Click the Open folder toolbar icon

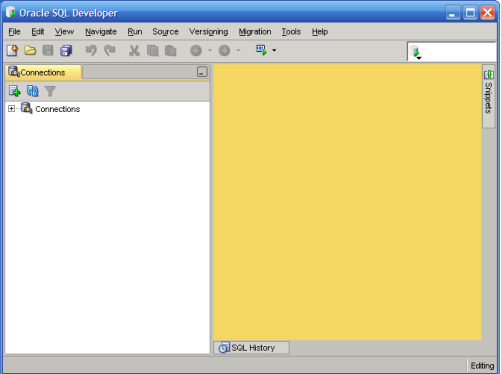tap(30, 50)
